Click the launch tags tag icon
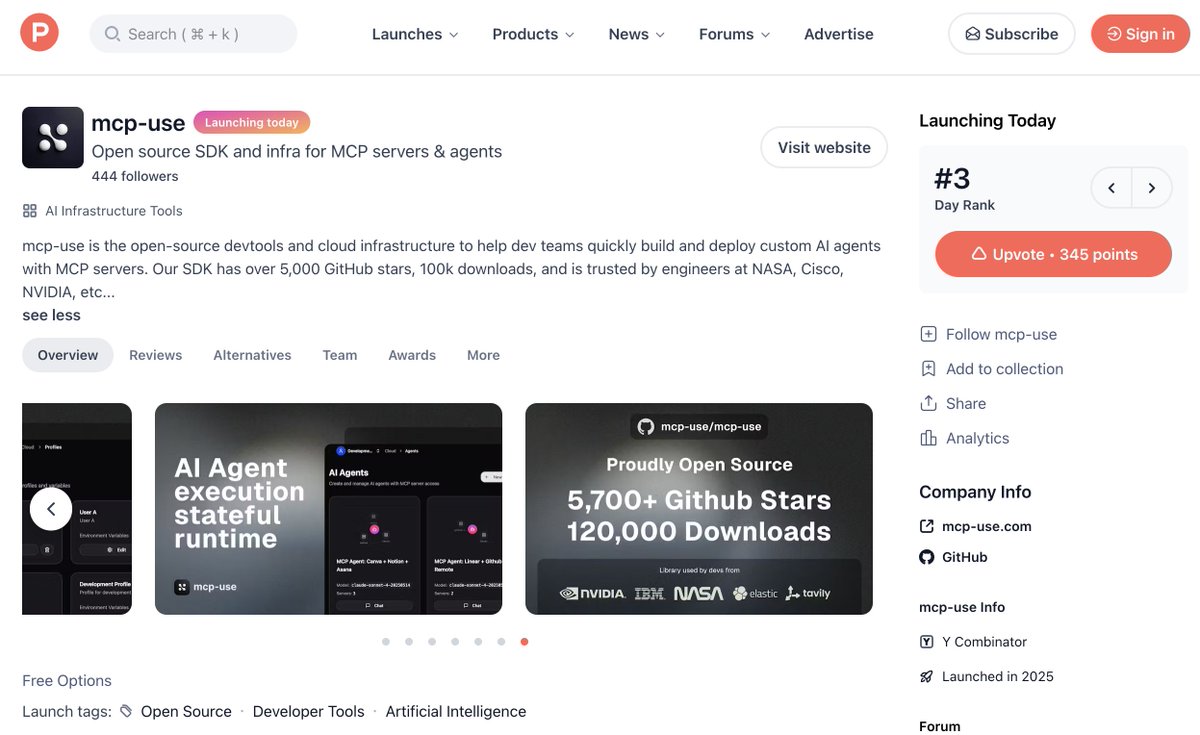The image size is (1200, 735). click(x=126, y=711)
